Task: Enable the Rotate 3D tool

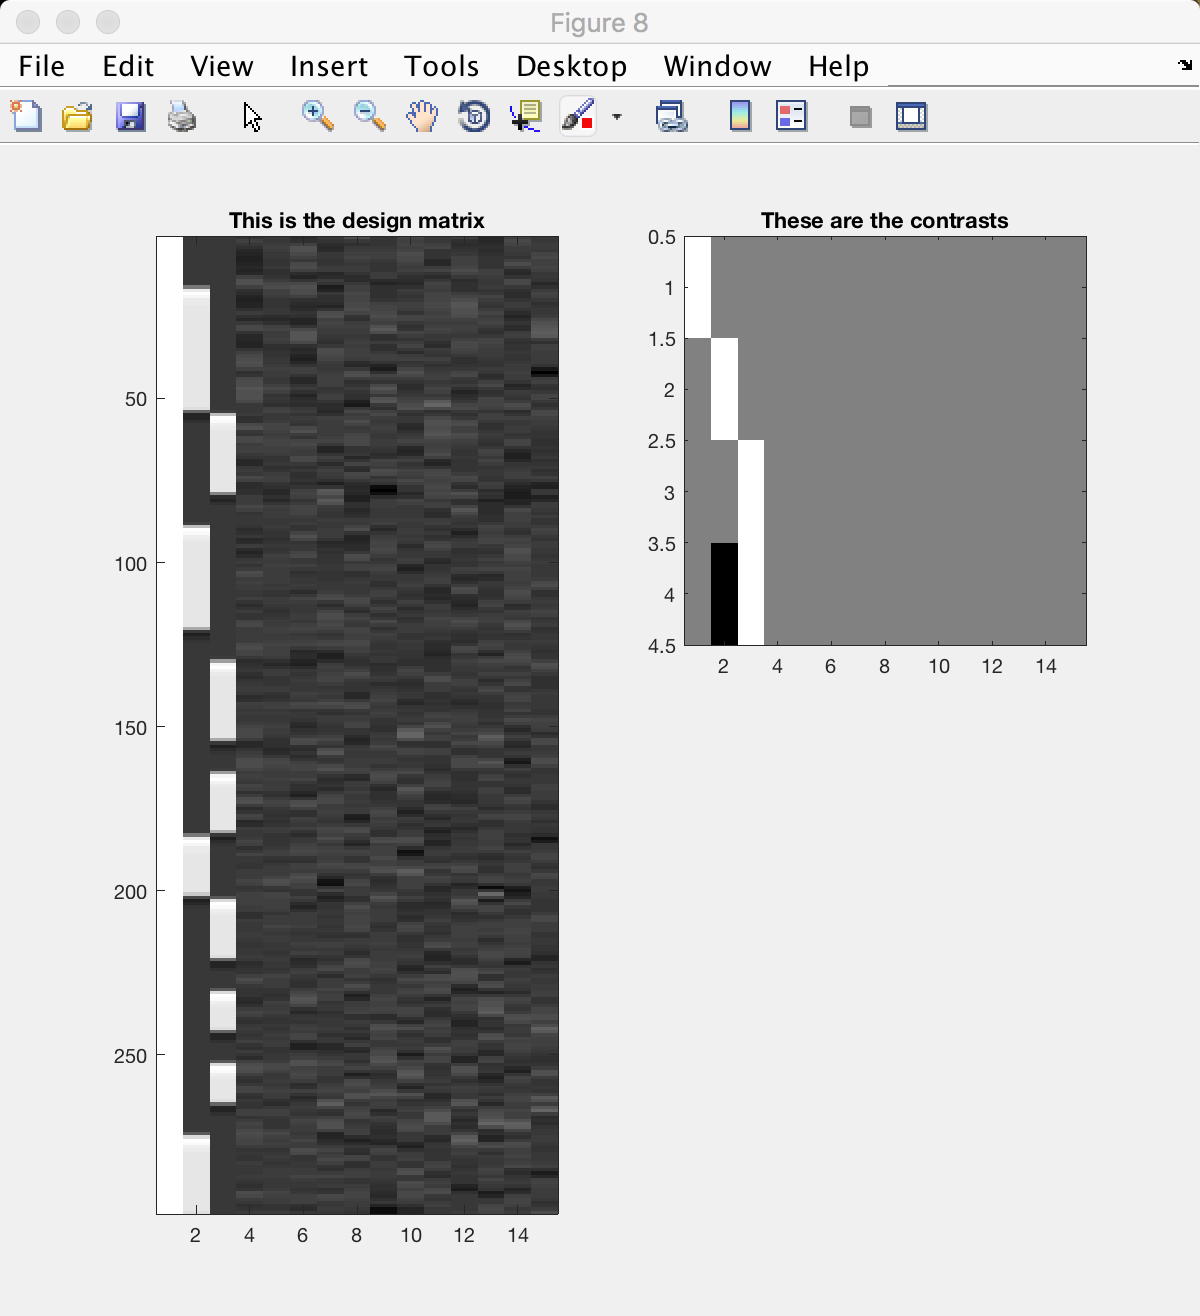Action: point(474,117)
